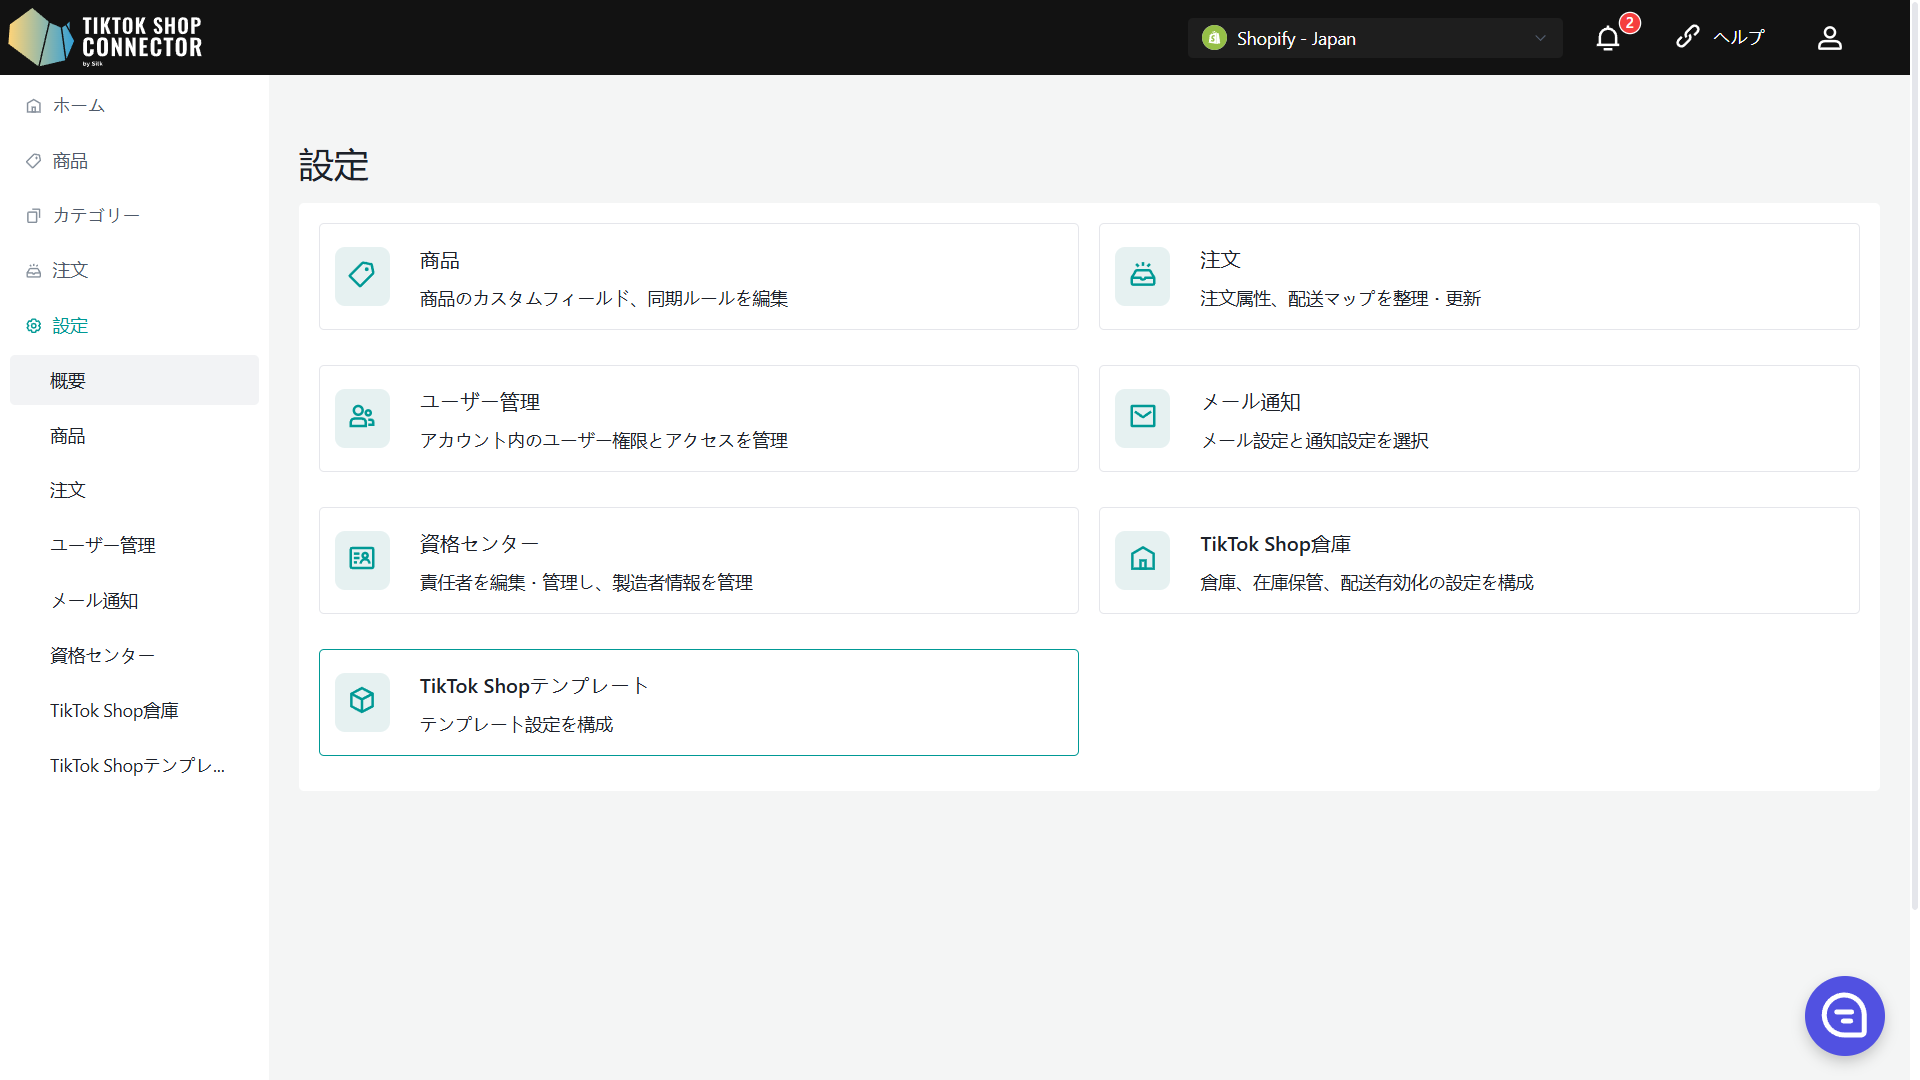Click the ID card icon in 資格センター card

pos(362,560)
